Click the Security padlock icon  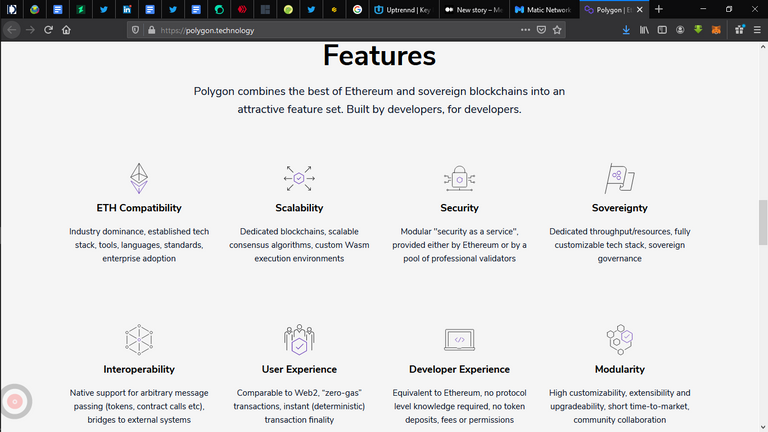tap(459, 178)
